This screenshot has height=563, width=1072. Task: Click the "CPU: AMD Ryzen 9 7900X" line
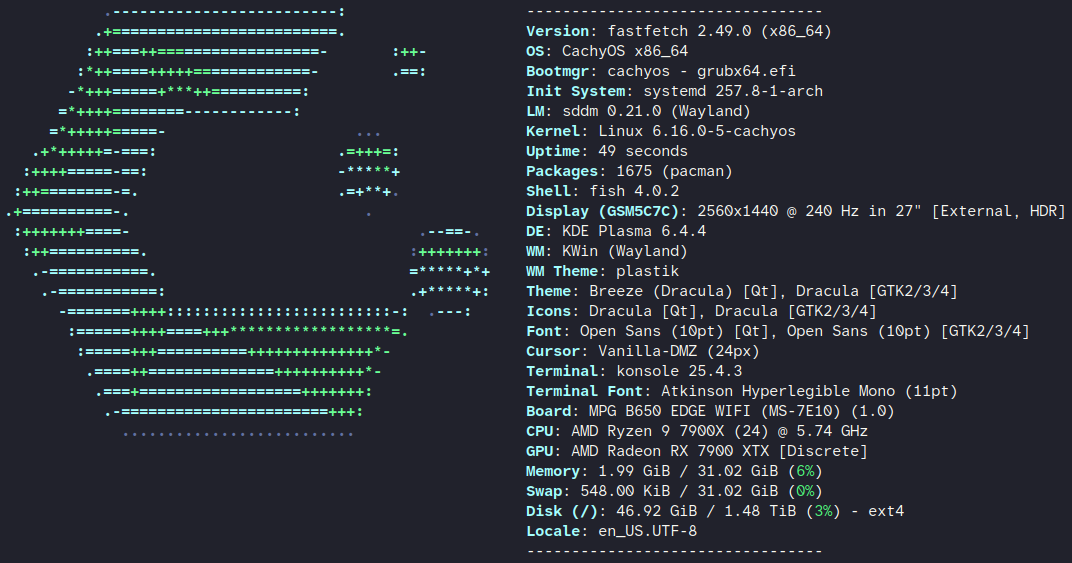coord(697,431)
